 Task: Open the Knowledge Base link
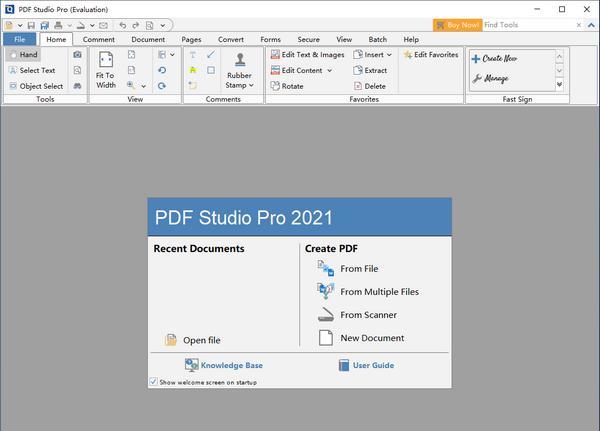coord(224,365)
